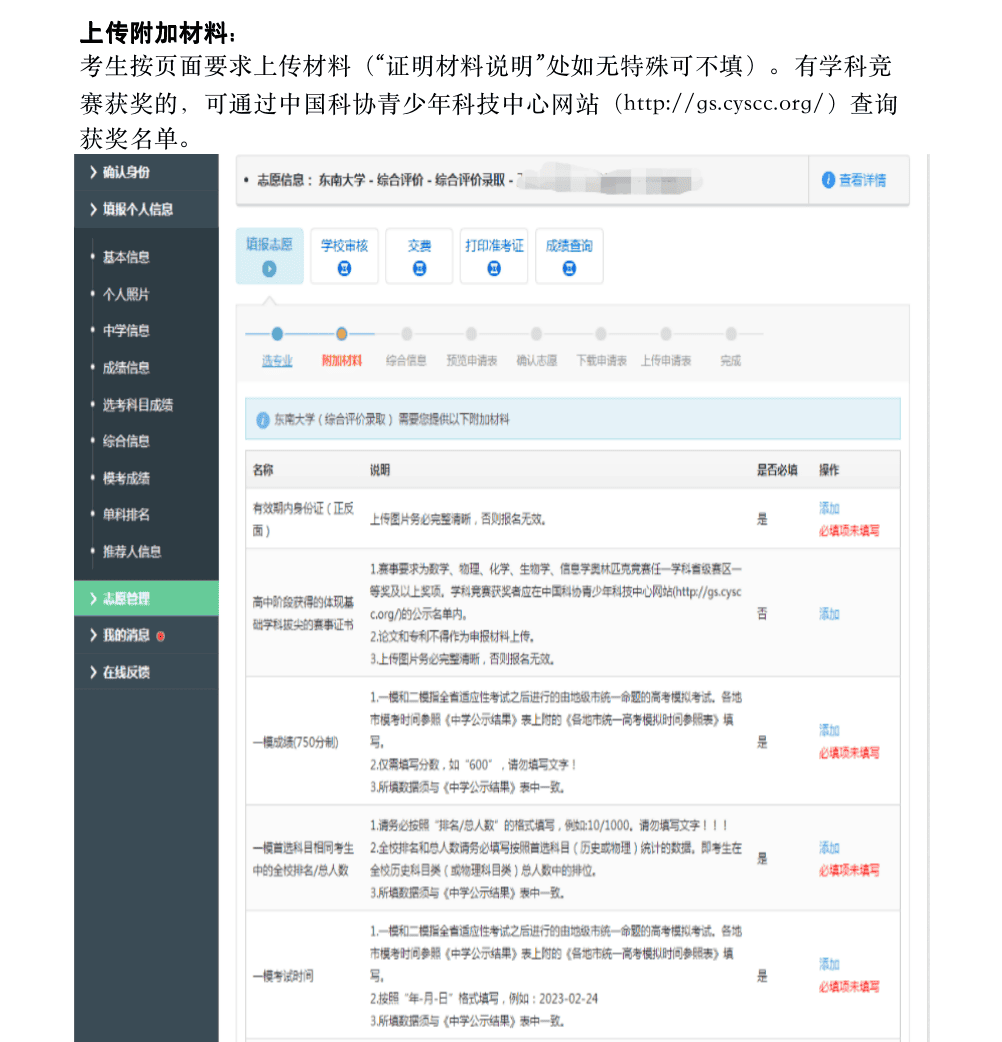Click the icon under 学校审核
The image size is (1002, 1042).
tap(344, 268)
